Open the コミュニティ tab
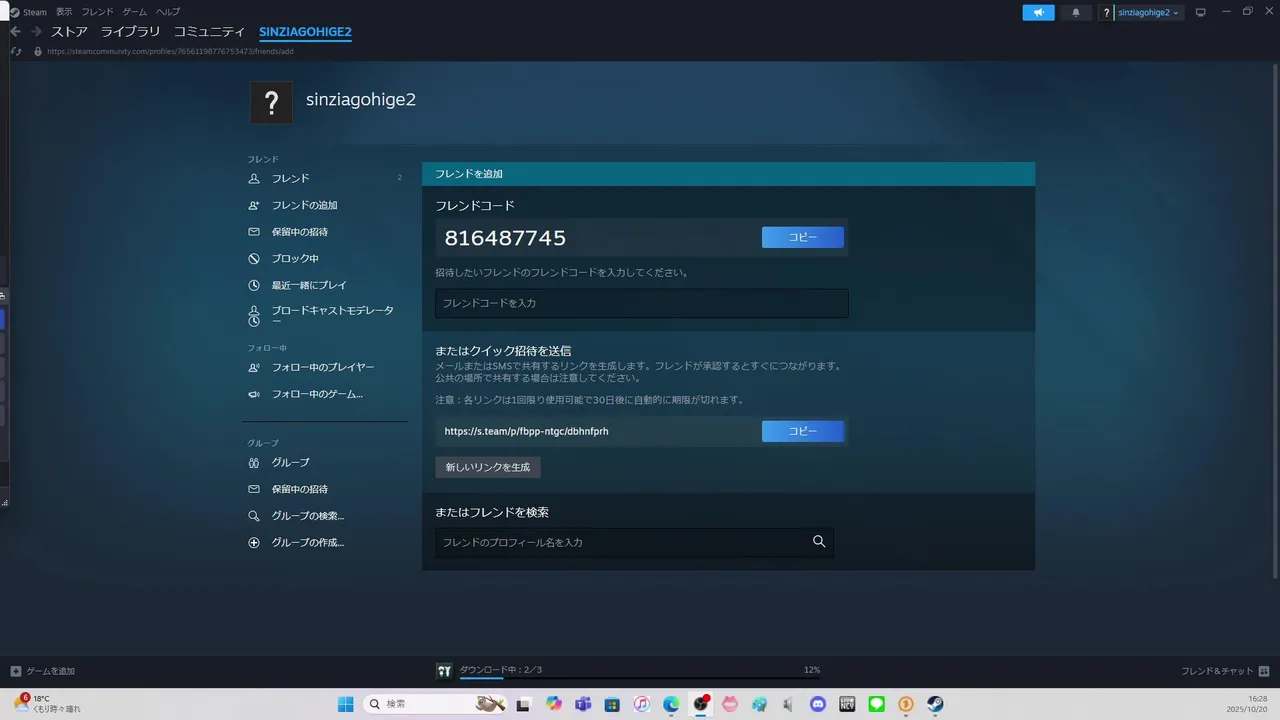Viewport: 1280px width, 720px height. click(x=210, y=32)
